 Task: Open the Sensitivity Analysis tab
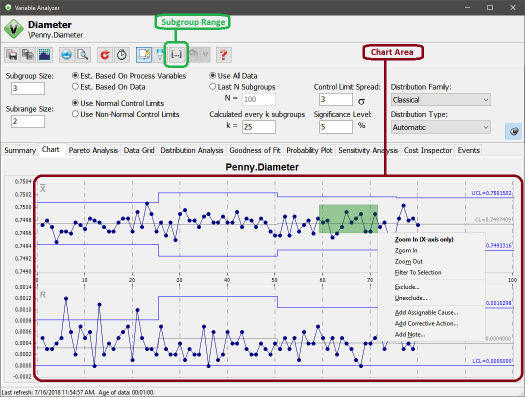point(368,150)
